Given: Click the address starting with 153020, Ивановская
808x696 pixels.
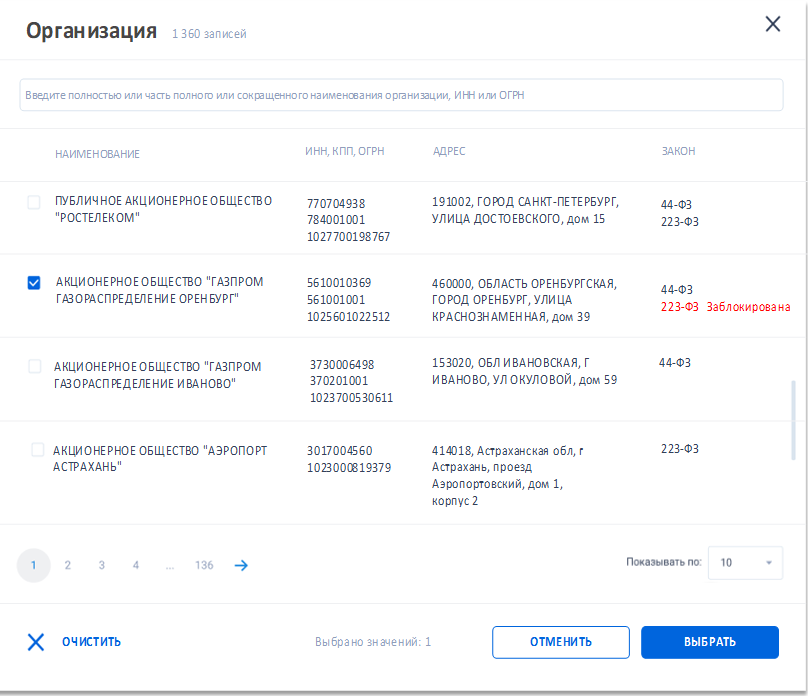Looking at the screenshot, I should (x=524, y=371).
